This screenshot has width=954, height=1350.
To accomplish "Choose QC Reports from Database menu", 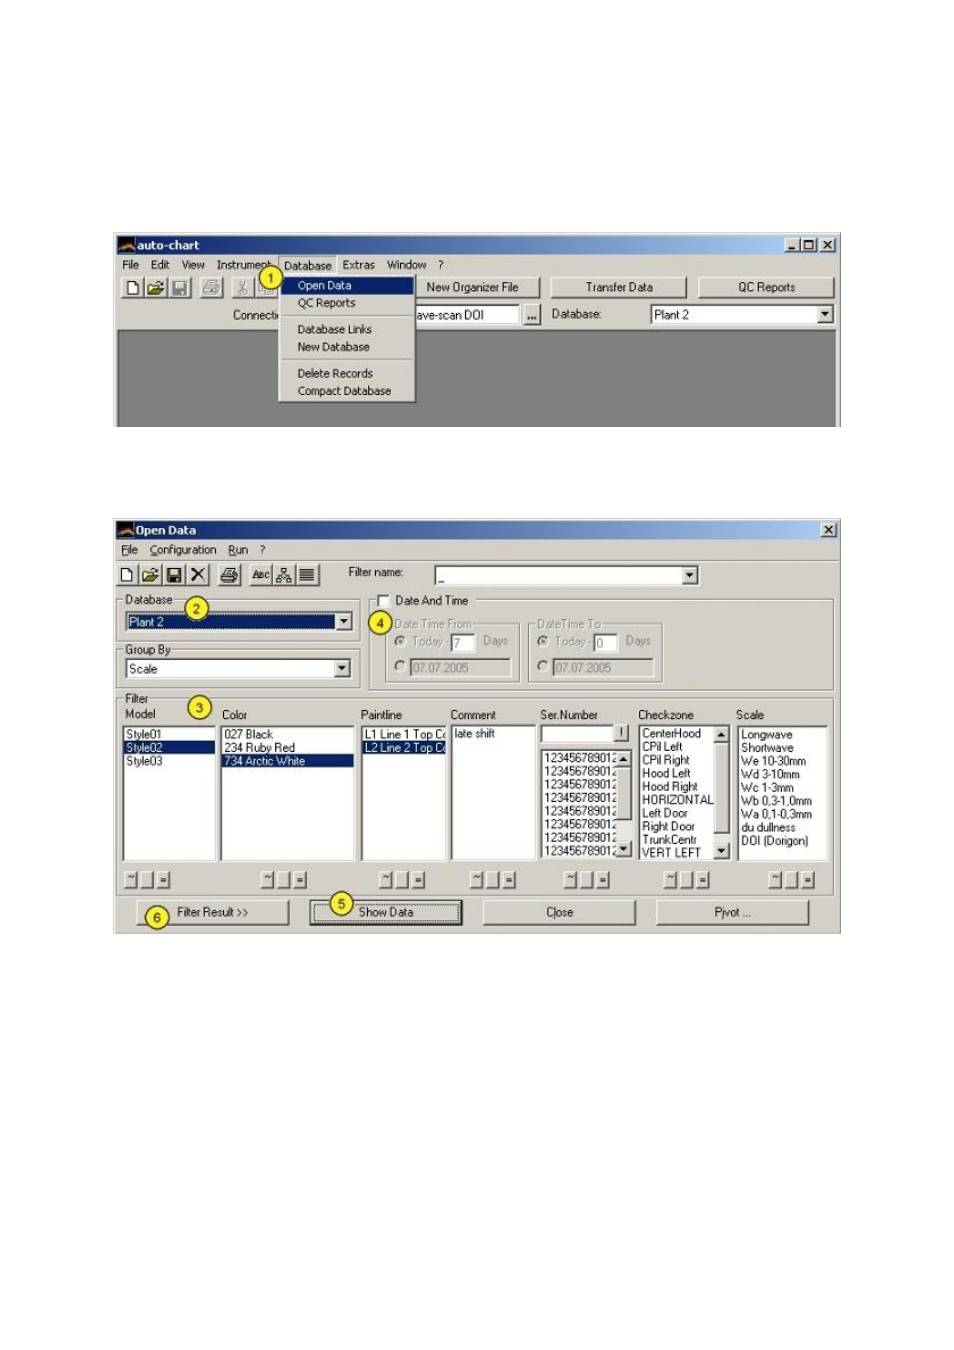I will (x=348, y=303).
